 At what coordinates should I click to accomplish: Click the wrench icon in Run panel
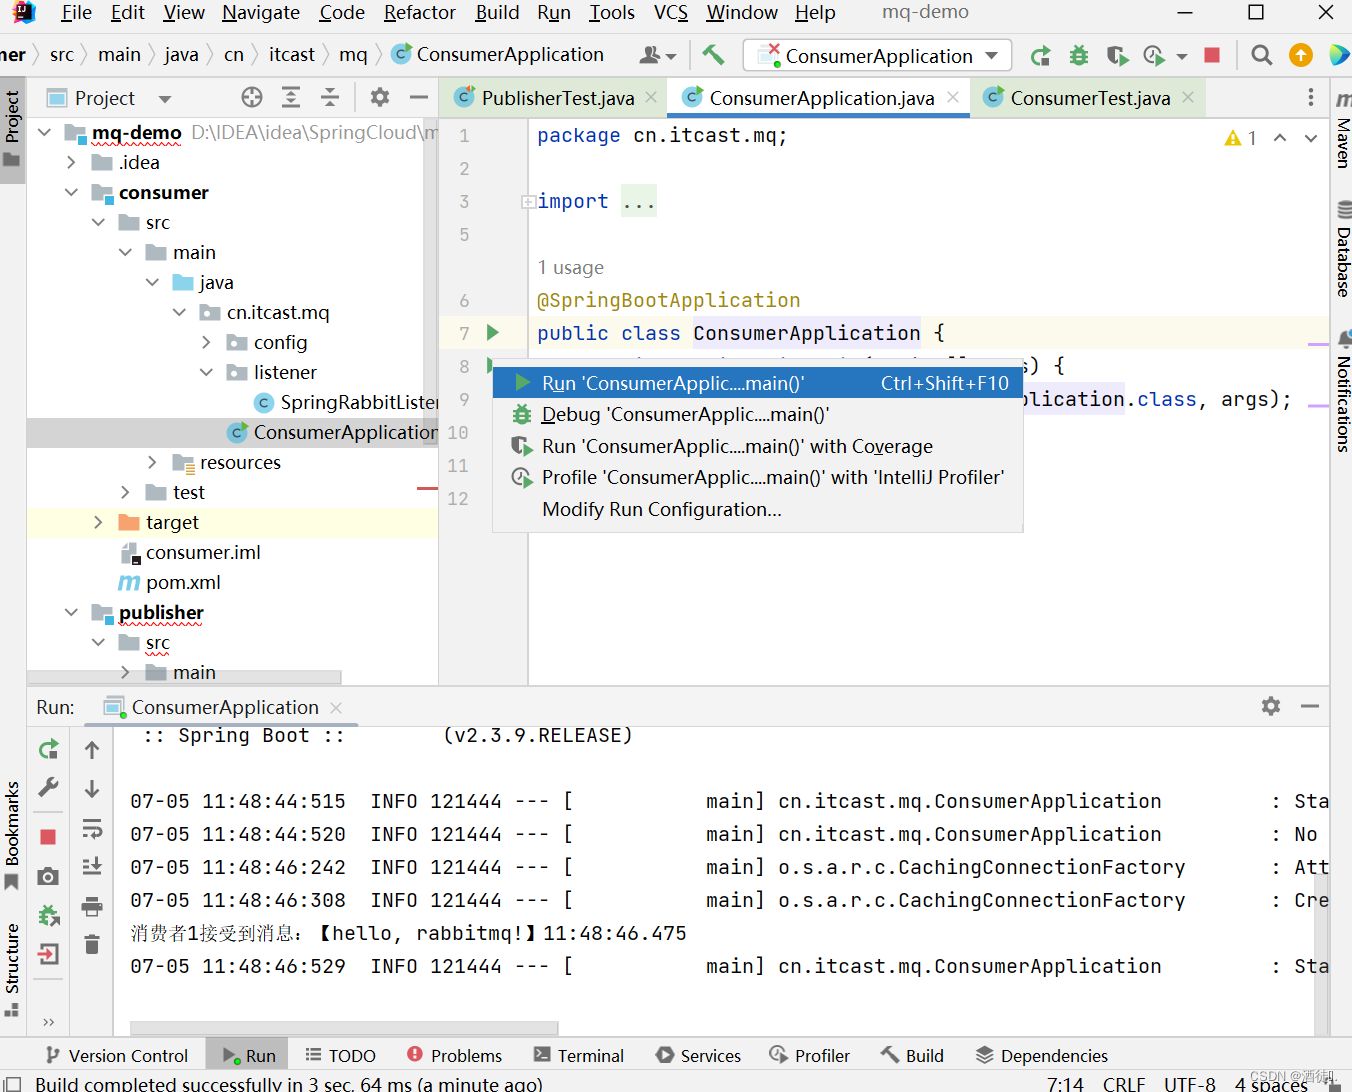point(48,787)
